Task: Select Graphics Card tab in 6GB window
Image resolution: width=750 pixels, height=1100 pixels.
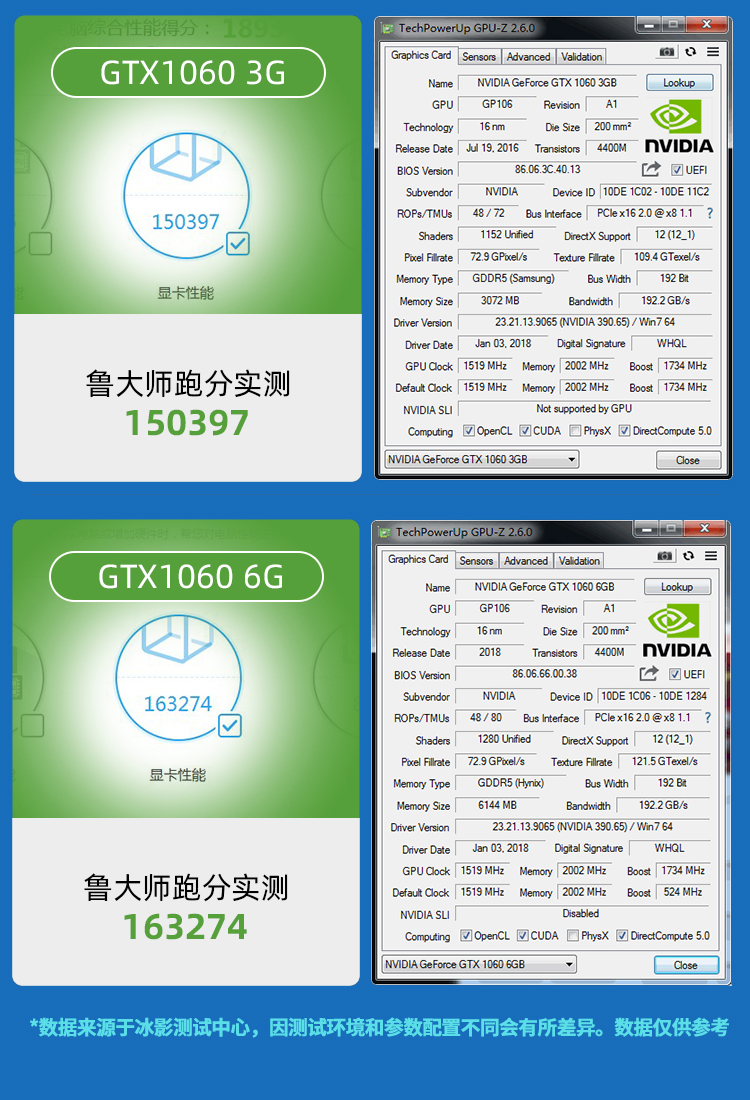Action: (418, 560)
